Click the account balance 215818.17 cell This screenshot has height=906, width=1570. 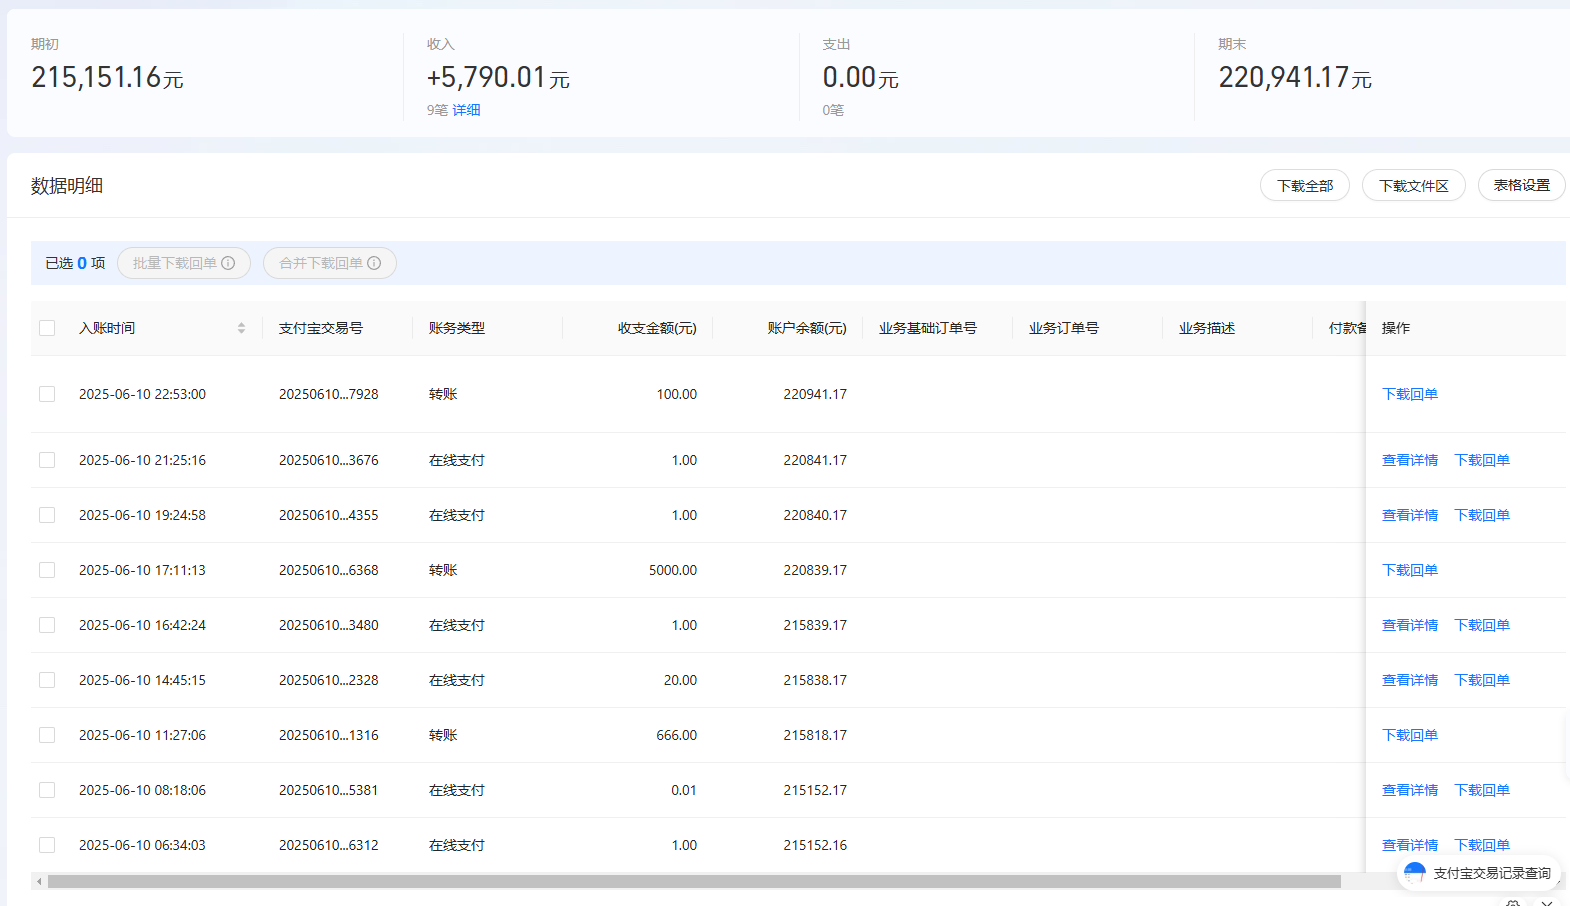[x=815, y=735]
